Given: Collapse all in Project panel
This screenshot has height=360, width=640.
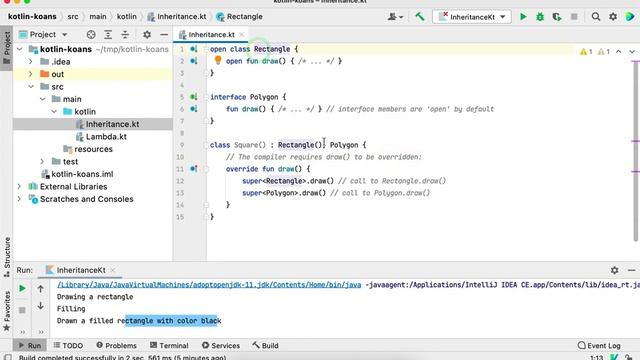Looking at the screenshot, I should click(125, 35).
